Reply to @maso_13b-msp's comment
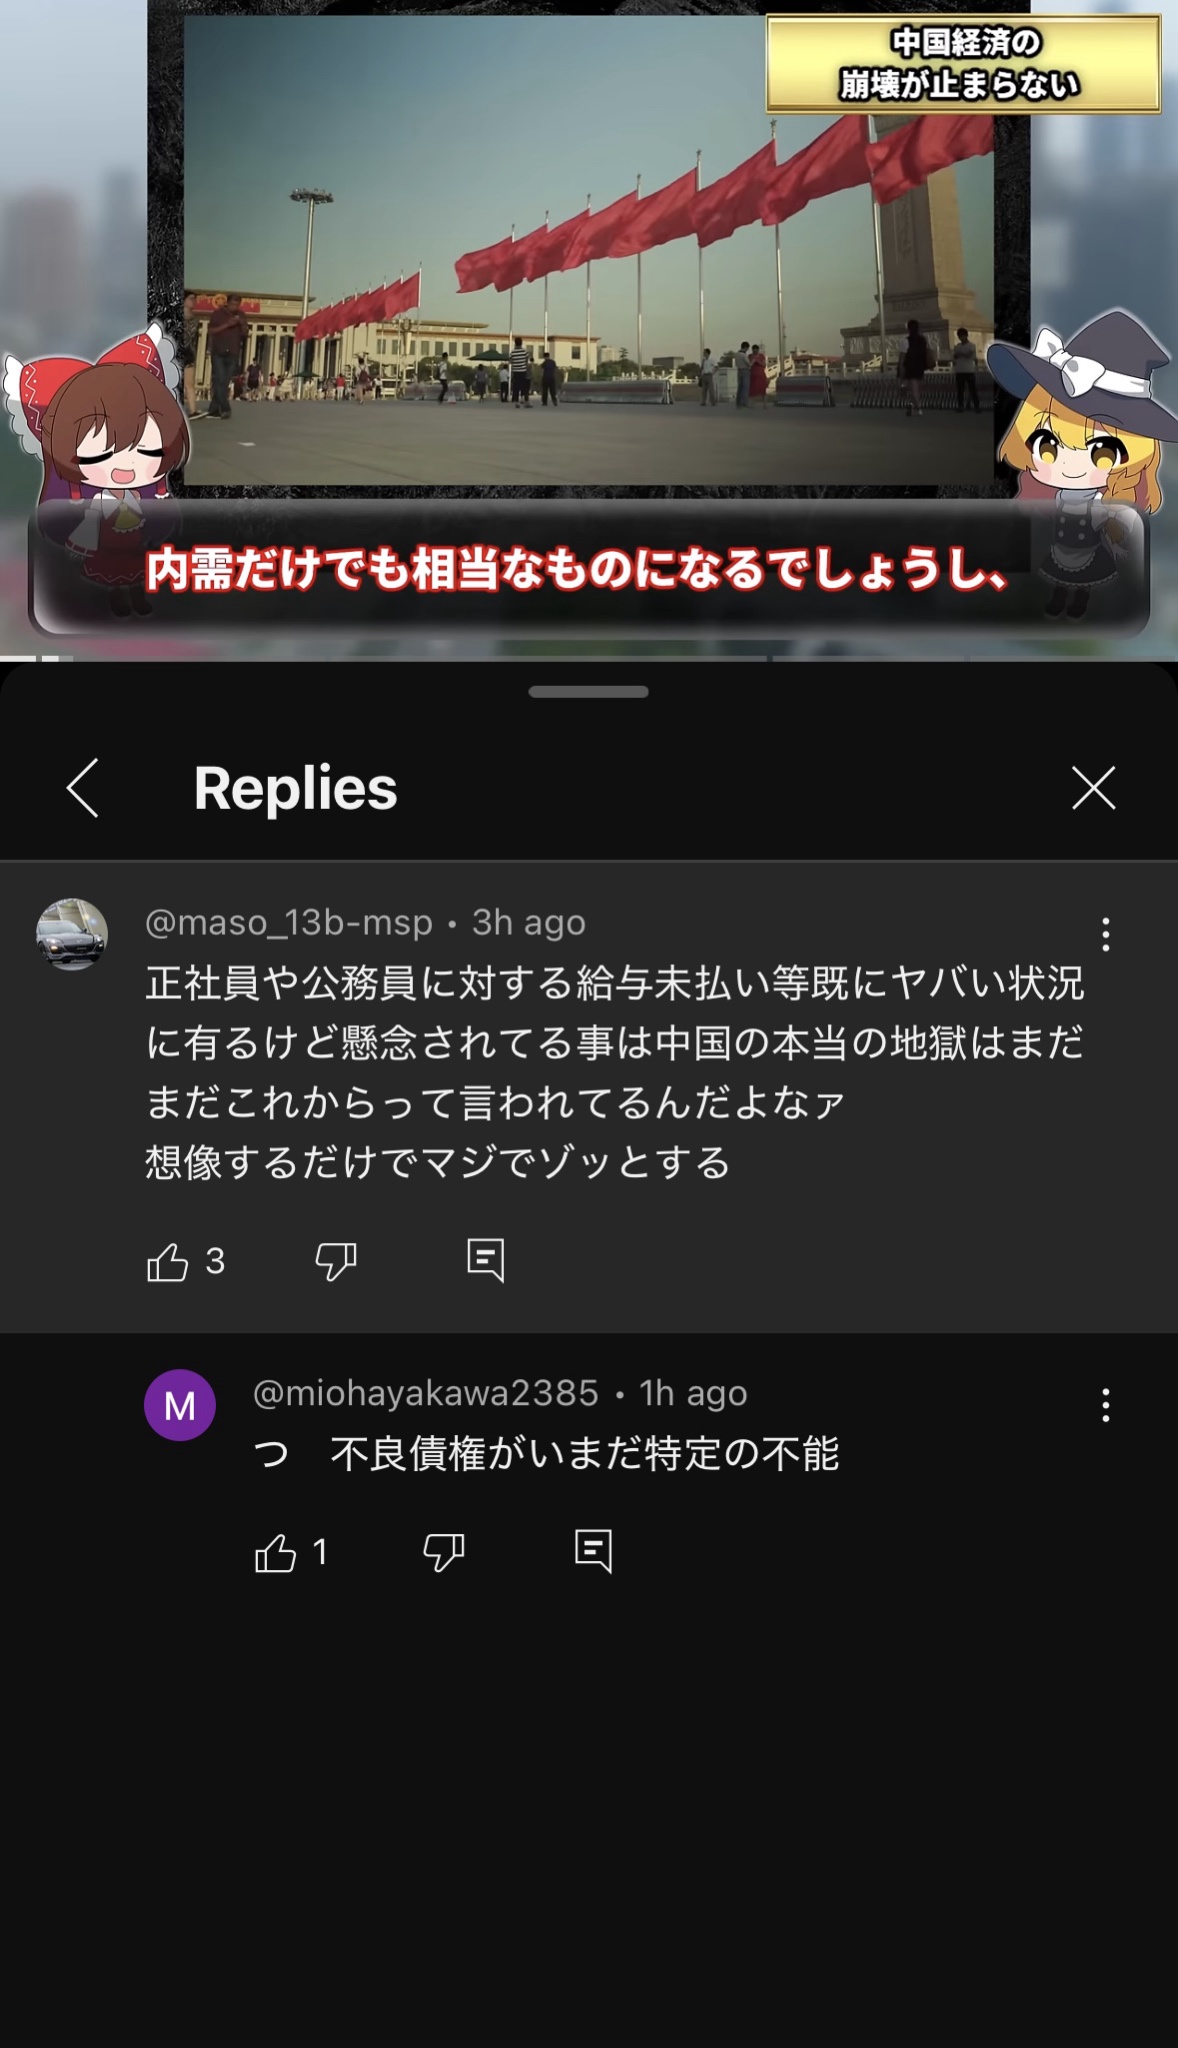 click(486, 1261)
